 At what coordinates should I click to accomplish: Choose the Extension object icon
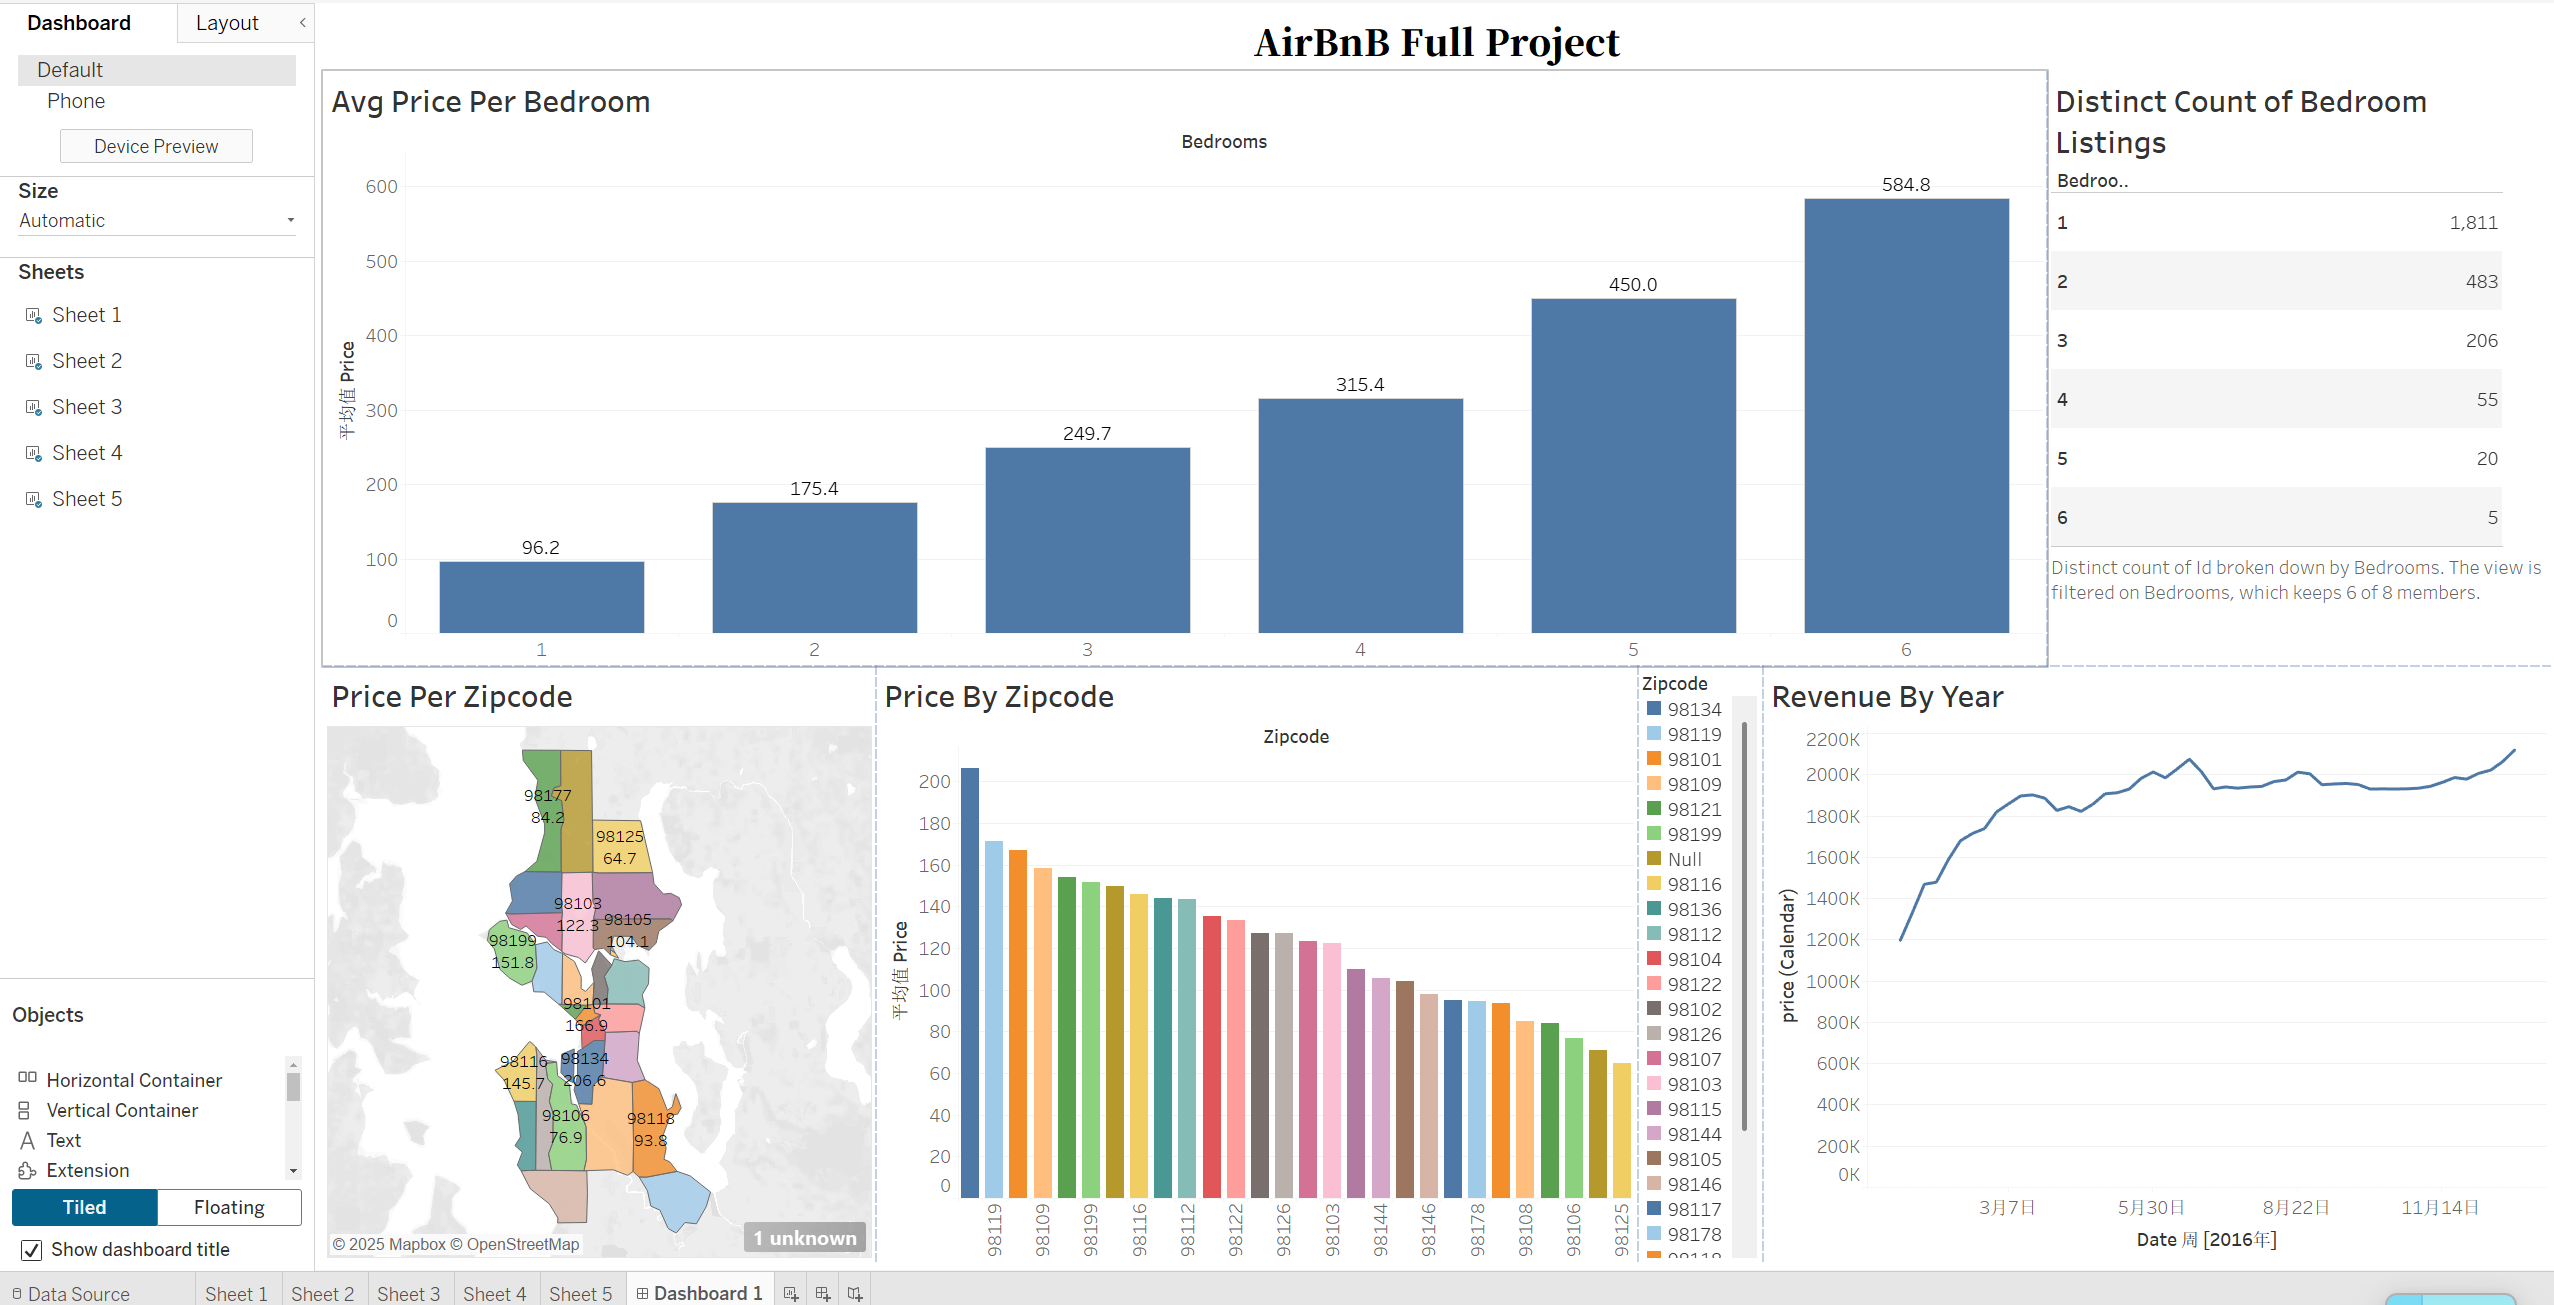27,1170
